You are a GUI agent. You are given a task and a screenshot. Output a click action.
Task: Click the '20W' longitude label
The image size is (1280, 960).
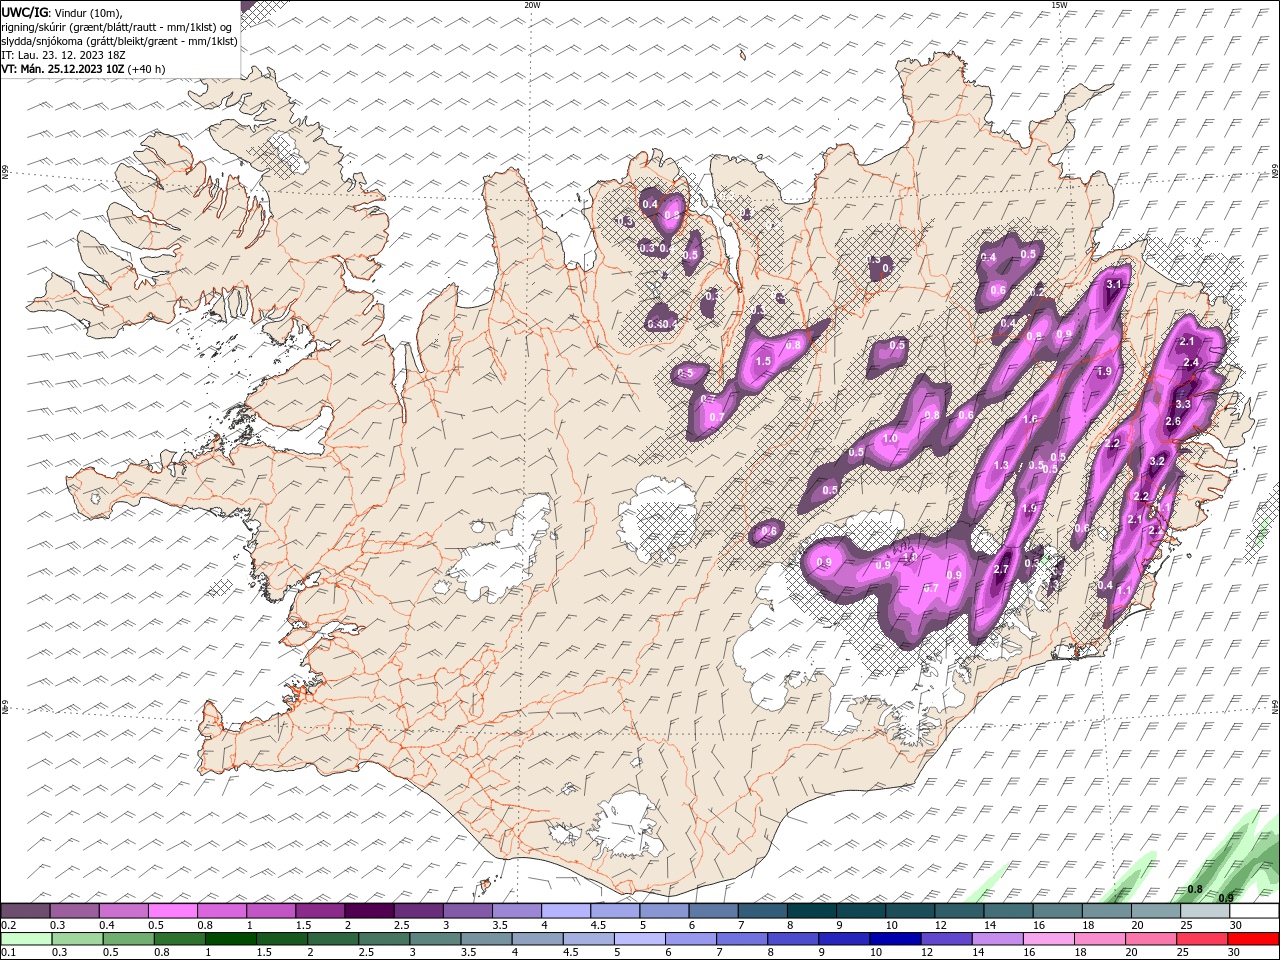point(532,5)
